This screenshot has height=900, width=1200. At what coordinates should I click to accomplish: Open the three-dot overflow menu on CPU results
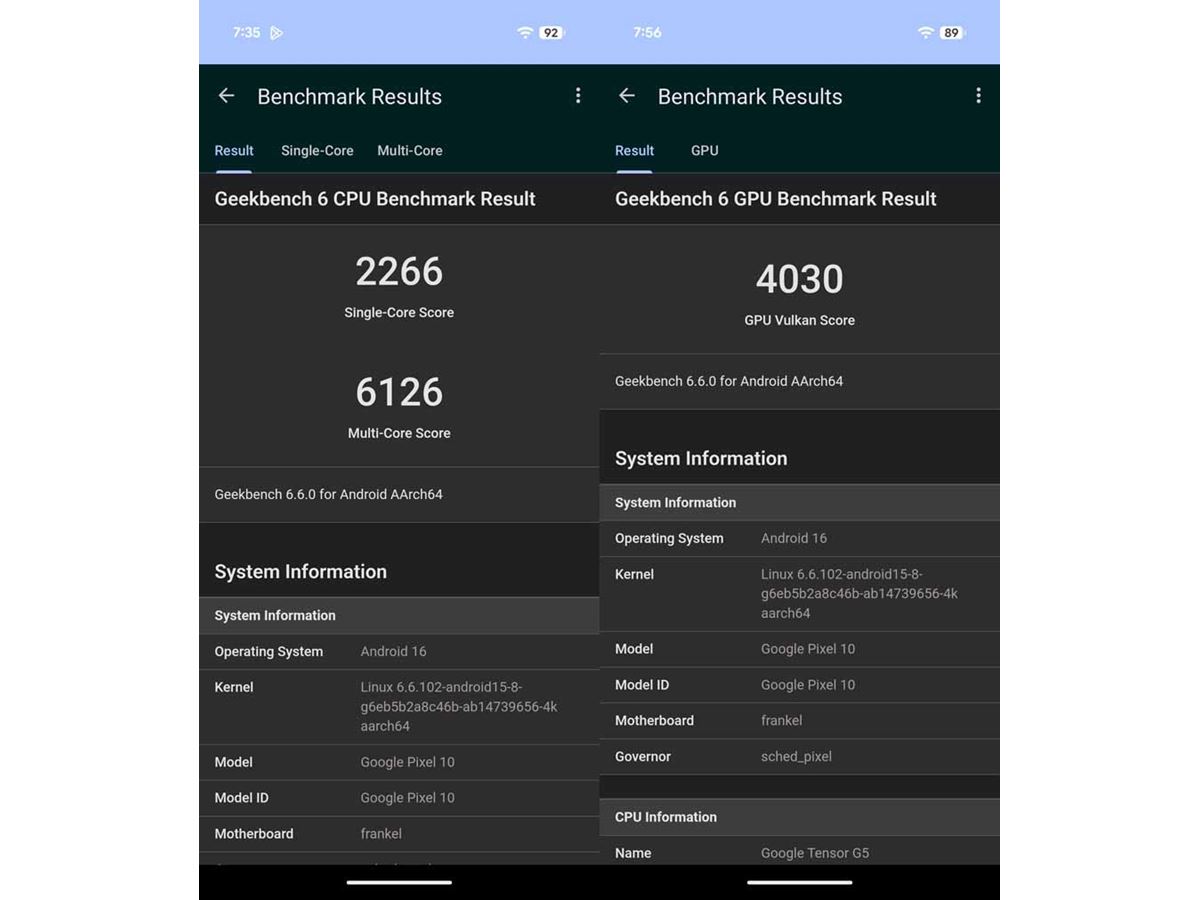pyautogui.click(x=578, y=96)
